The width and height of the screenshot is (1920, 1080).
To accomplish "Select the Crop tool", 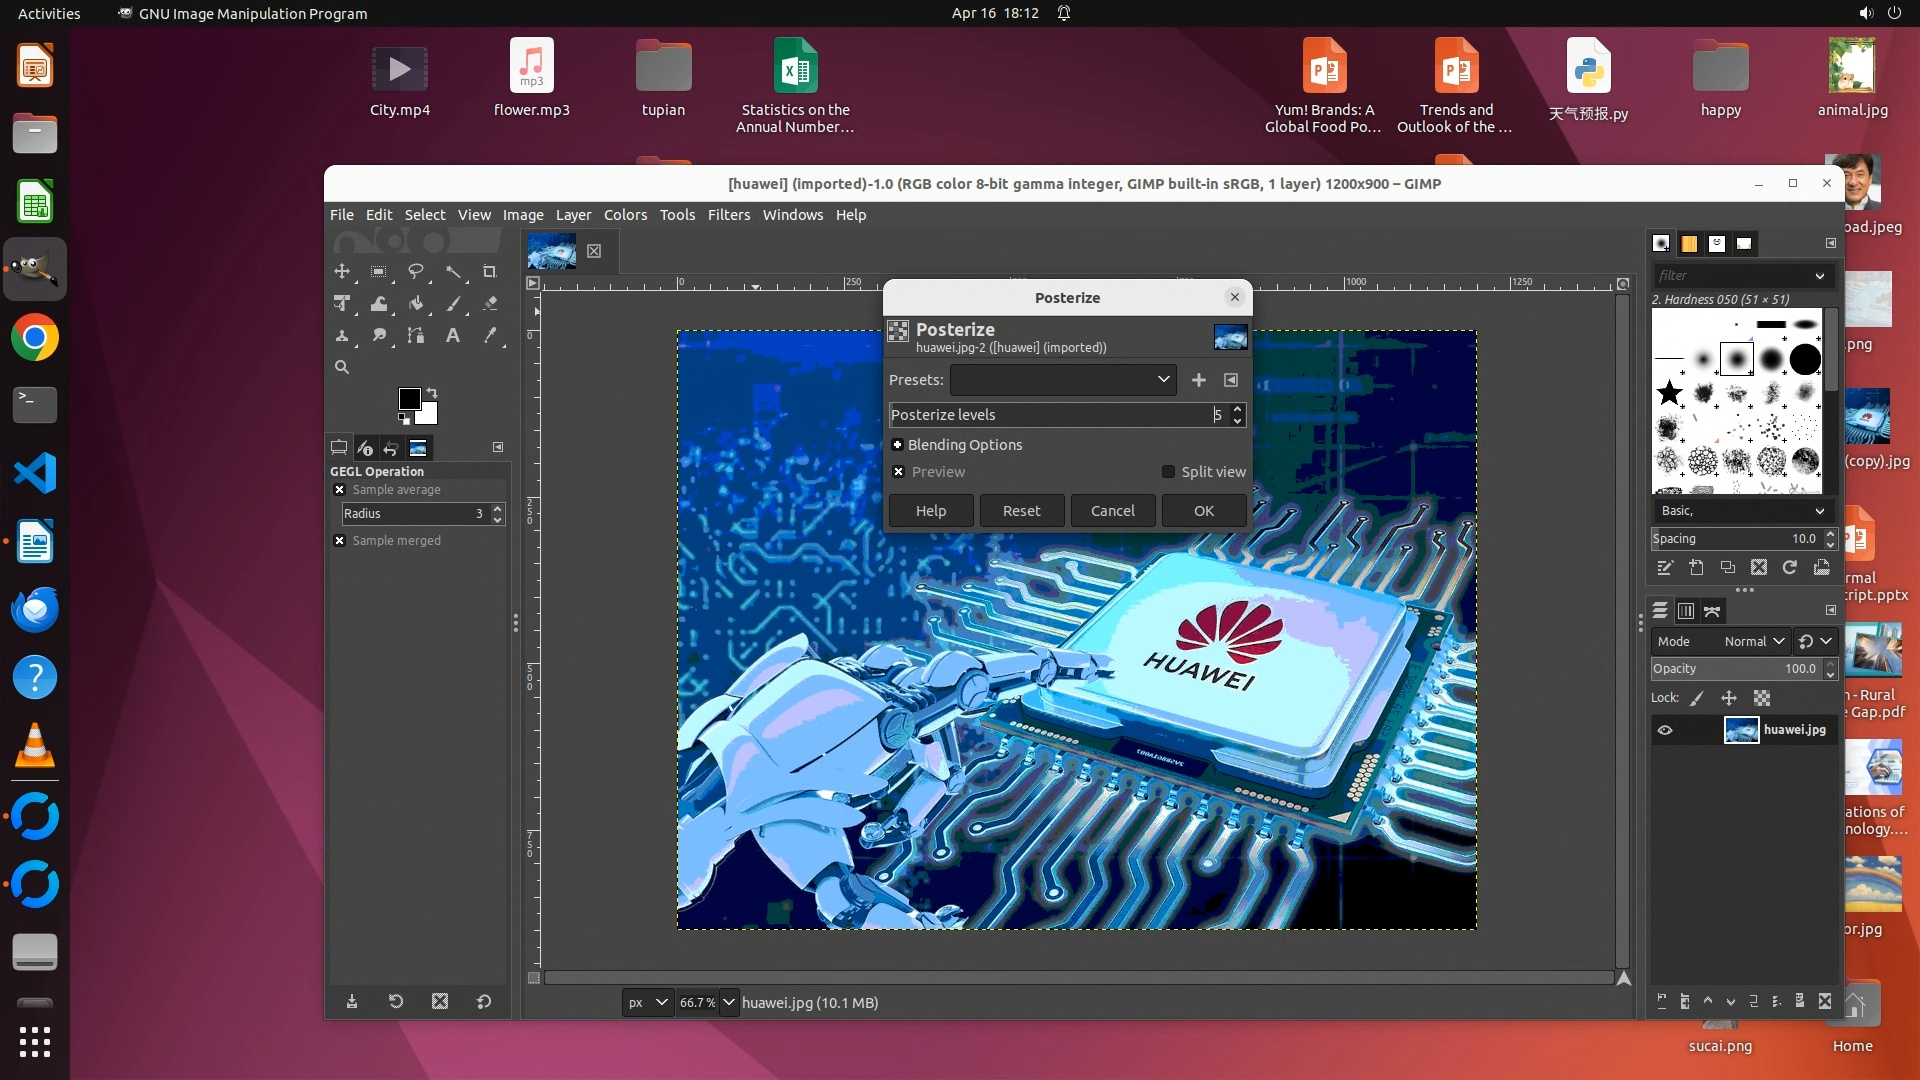I will coord(489,272).
